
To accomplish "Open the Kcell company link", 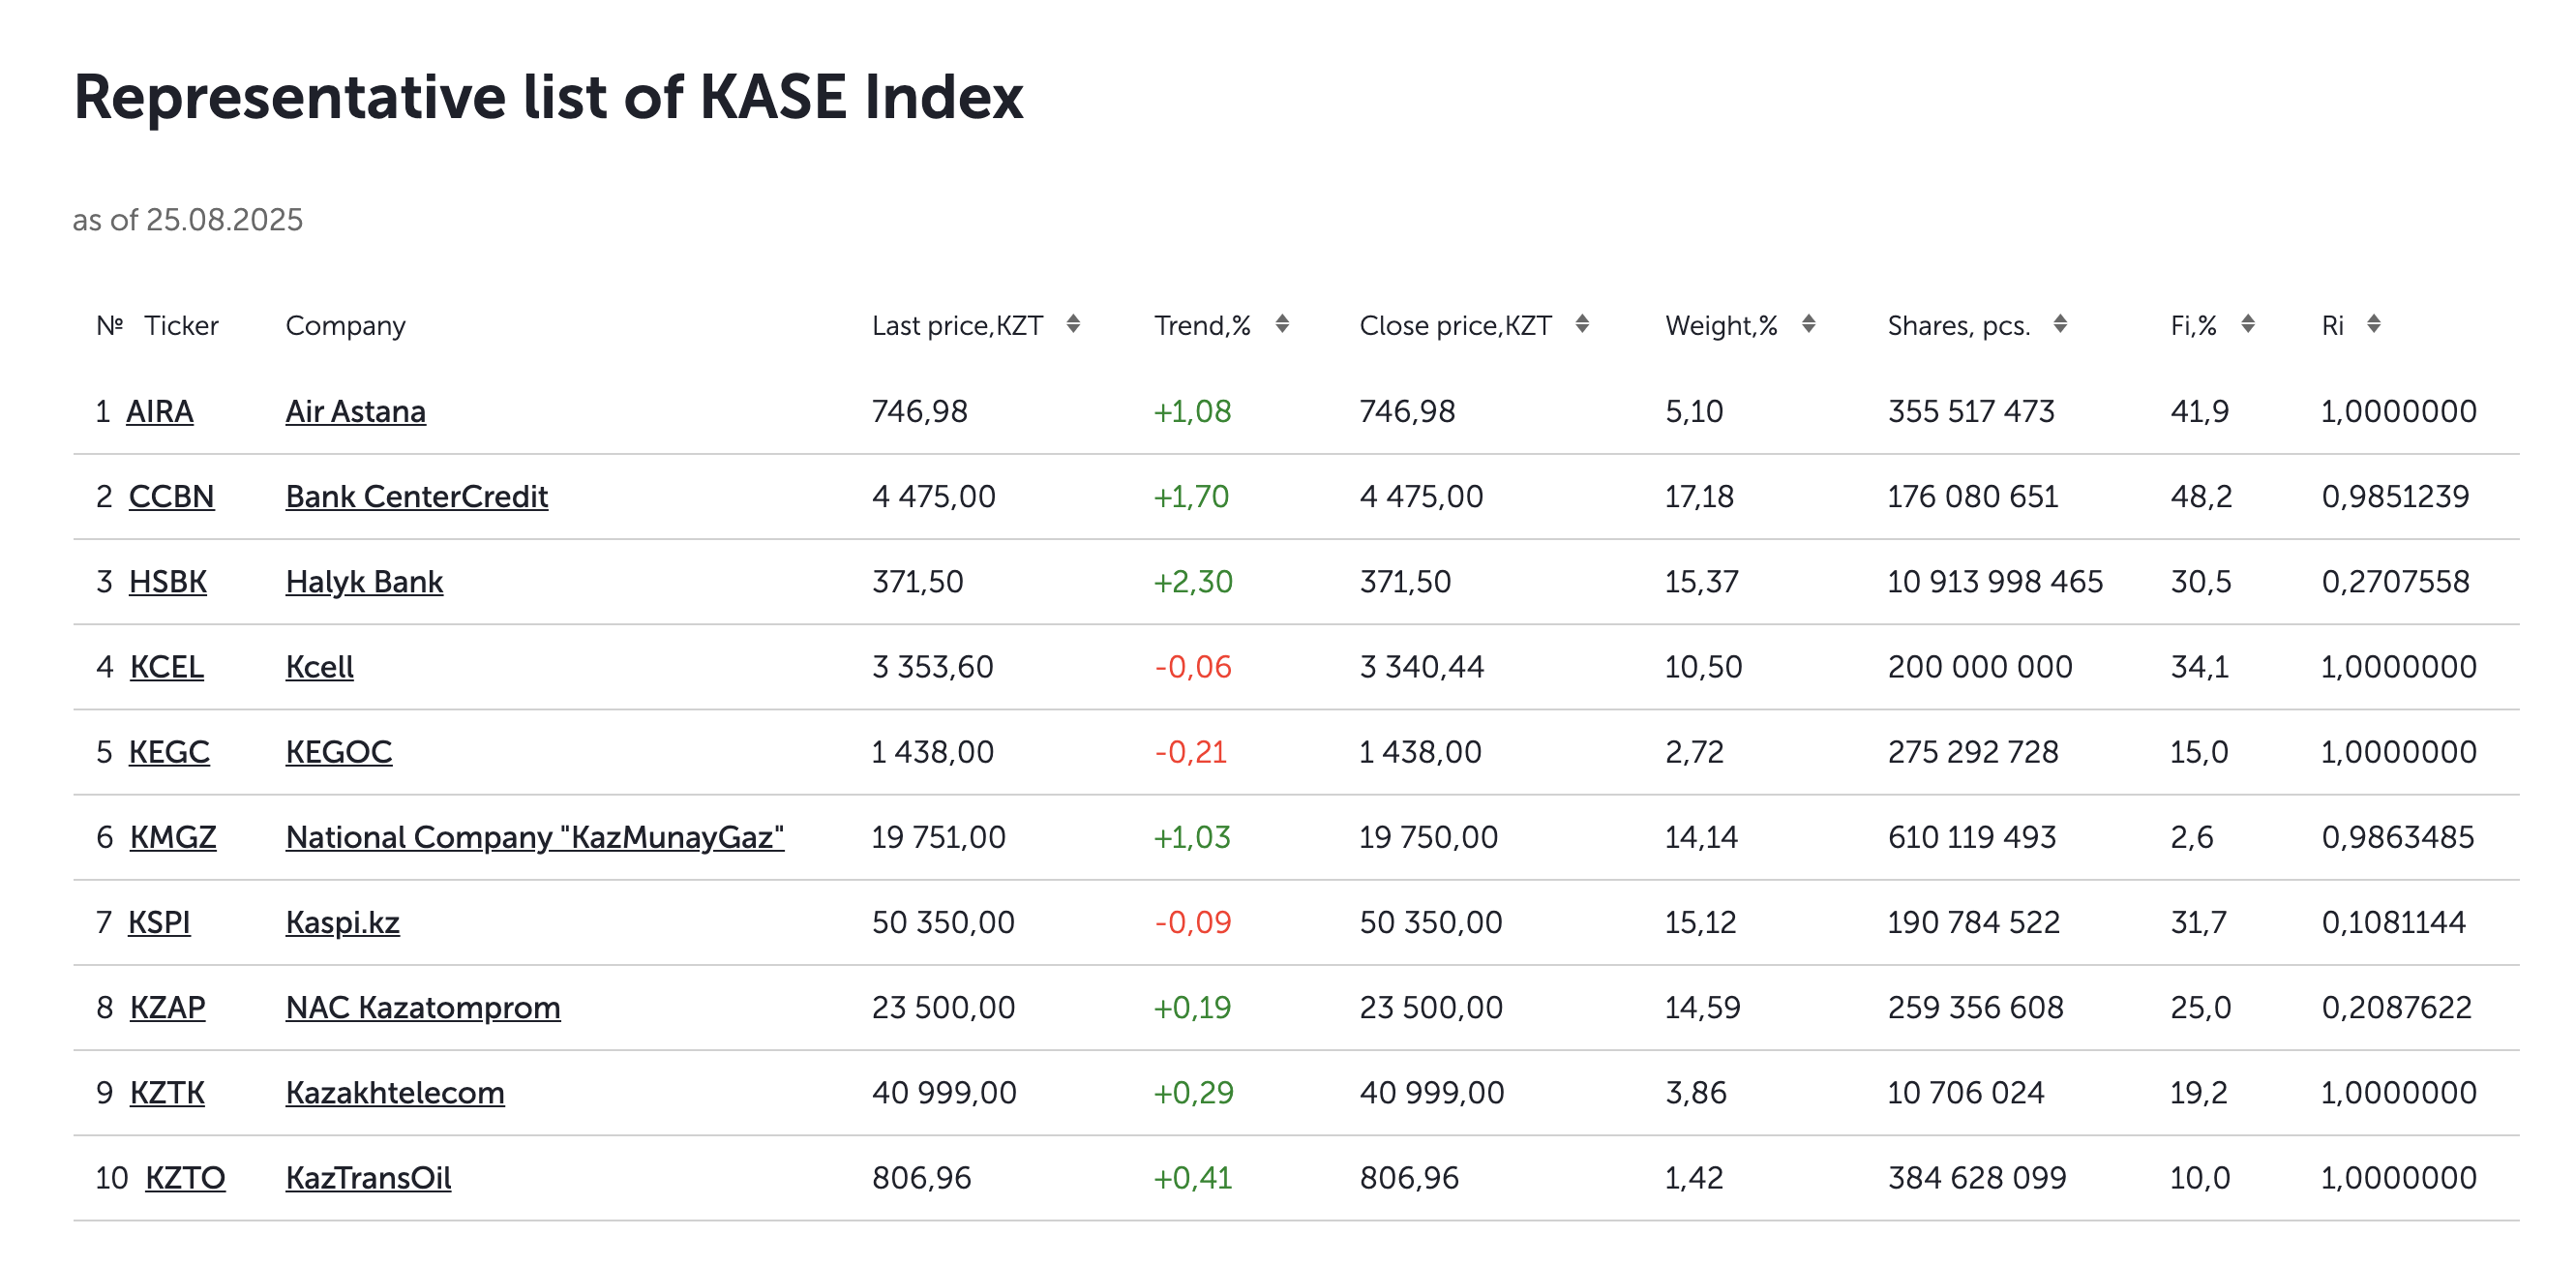I will click(319, 666).
